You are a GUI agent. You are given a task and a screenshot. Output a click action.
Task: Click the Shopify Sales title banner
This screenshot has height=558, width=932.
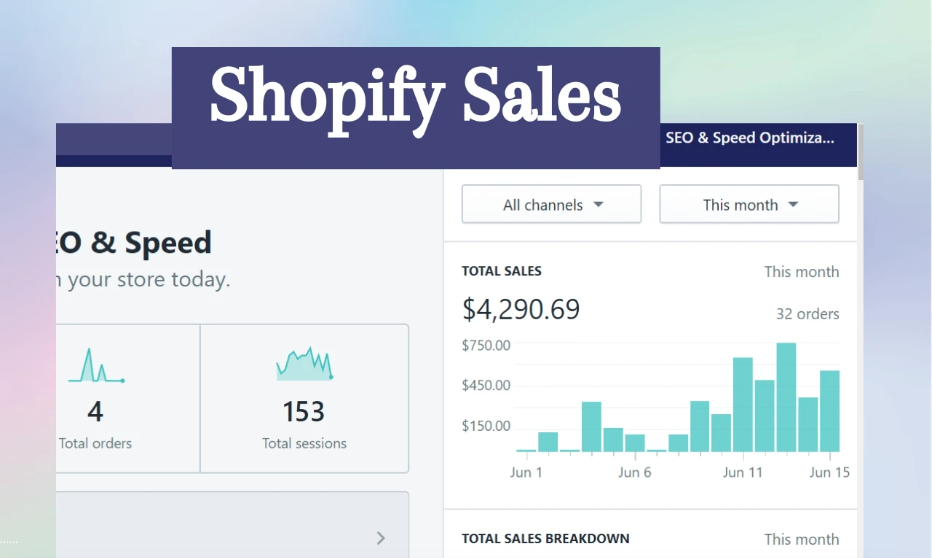(415, 98)
